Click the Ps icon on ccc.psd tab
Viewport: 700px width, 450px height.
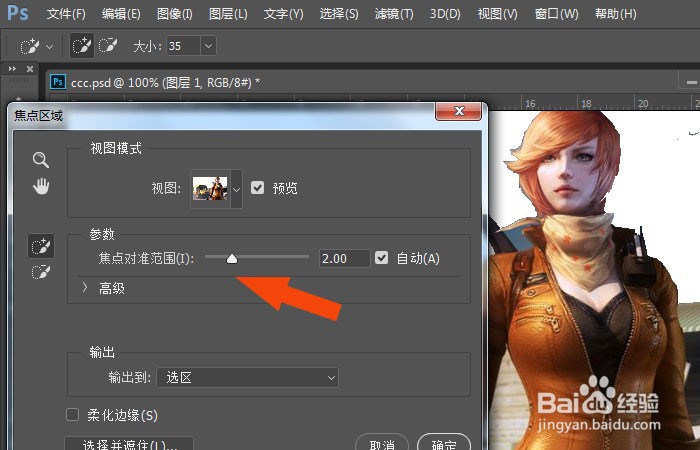click(58, 82)
